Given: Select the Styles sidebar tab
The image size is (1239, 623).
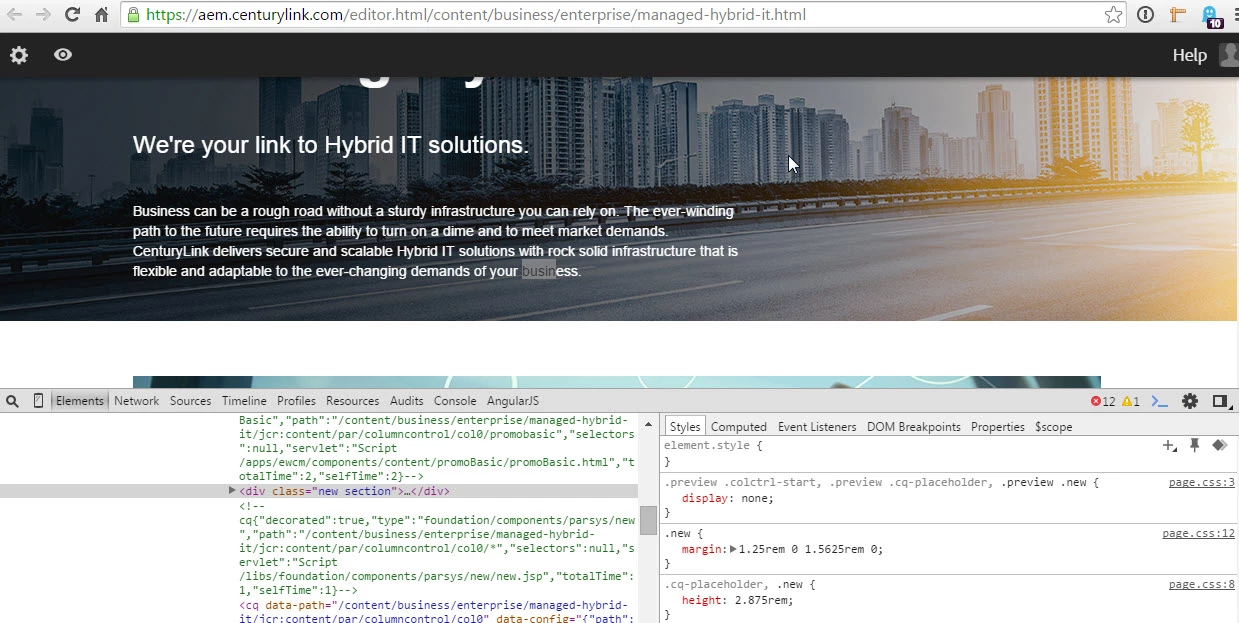Looking at the screenshot, I should (685, 427).
